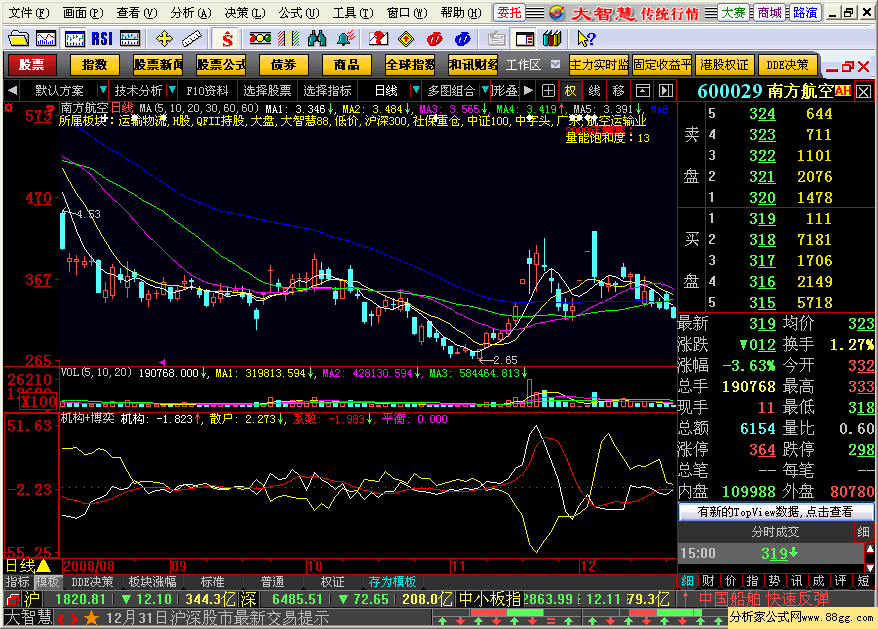The height and width of the screenshot is (629, 878).
Task: Open the 工作区 workspace dropdown
Action: (x=555, y=64)
